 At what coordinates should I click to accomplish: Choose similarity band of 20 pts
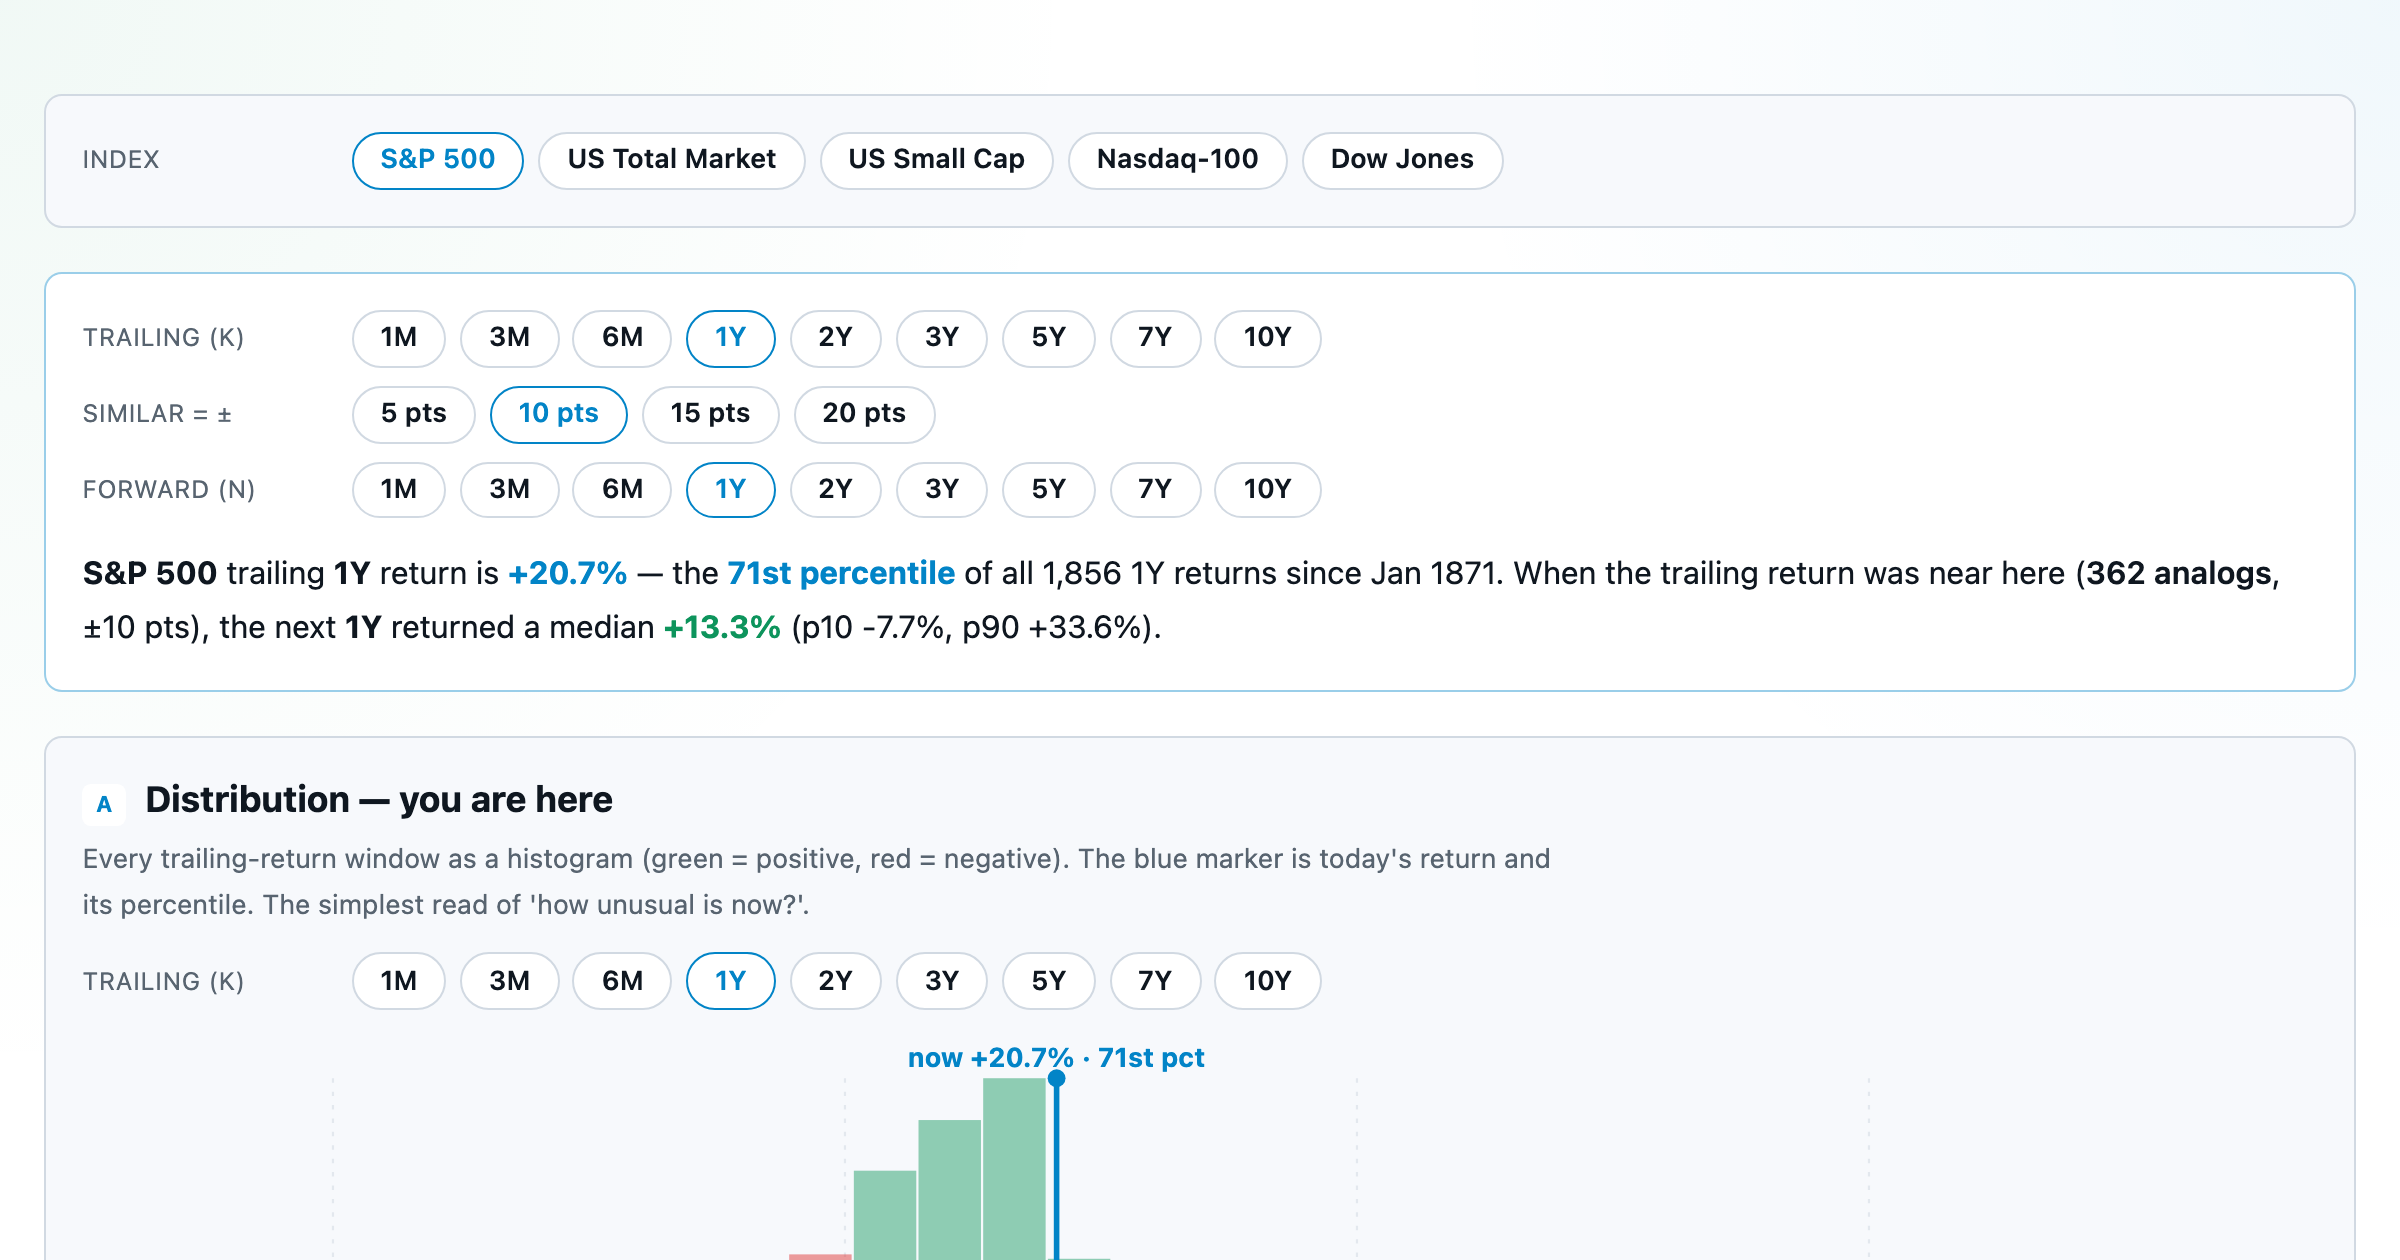coord(865,414)
